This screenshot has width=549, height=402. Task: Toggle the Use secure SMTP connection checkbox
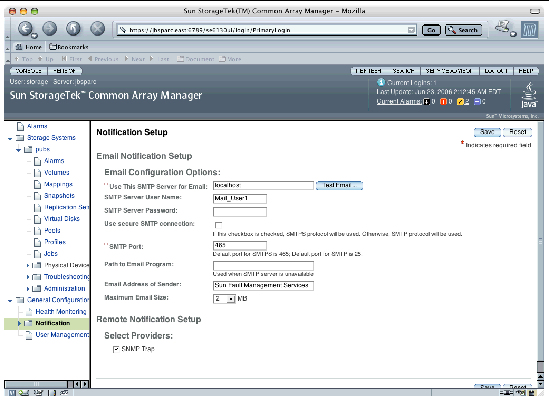point(218,225)
